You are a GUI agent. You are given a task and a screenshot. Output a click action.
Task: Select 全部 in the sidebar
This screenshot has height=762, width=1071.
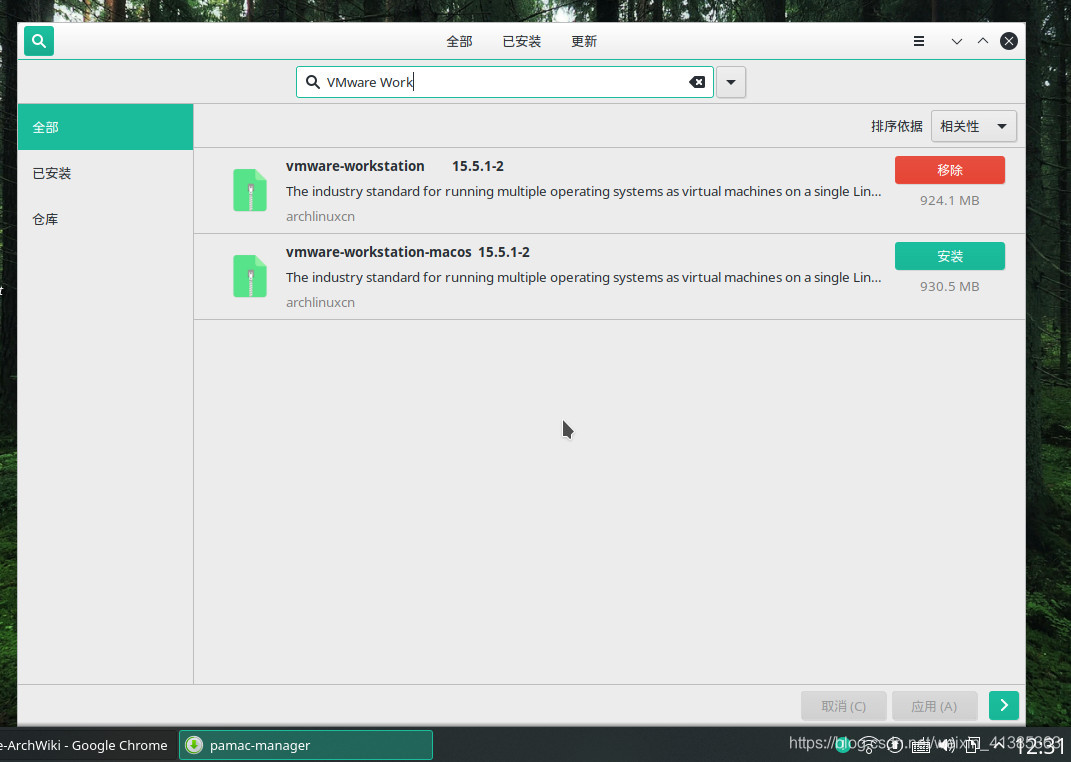pyautogui.click(x=105, y=127)
